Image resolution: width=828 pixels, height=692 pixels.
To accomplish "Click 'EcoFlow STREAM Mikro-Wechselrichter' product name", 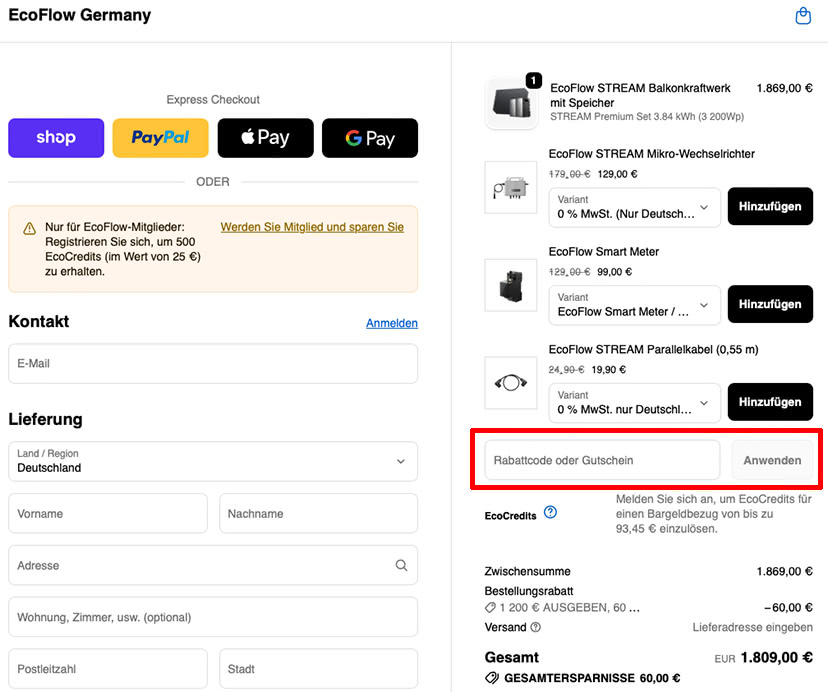I will [x=652, y=154].
